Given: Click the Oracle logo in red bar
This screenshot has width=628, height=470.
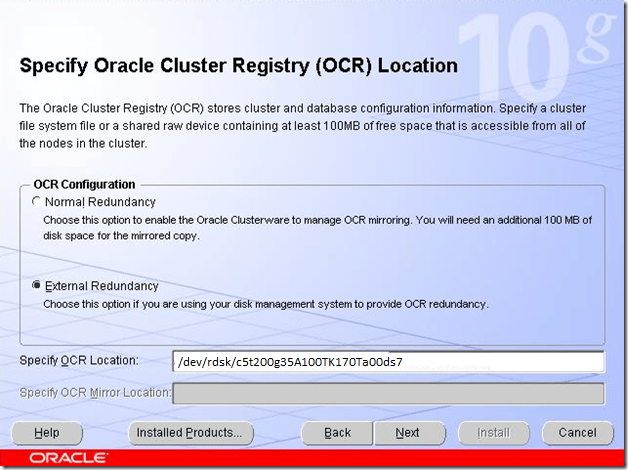Looking at the screenshot, I should coord(68,458).
